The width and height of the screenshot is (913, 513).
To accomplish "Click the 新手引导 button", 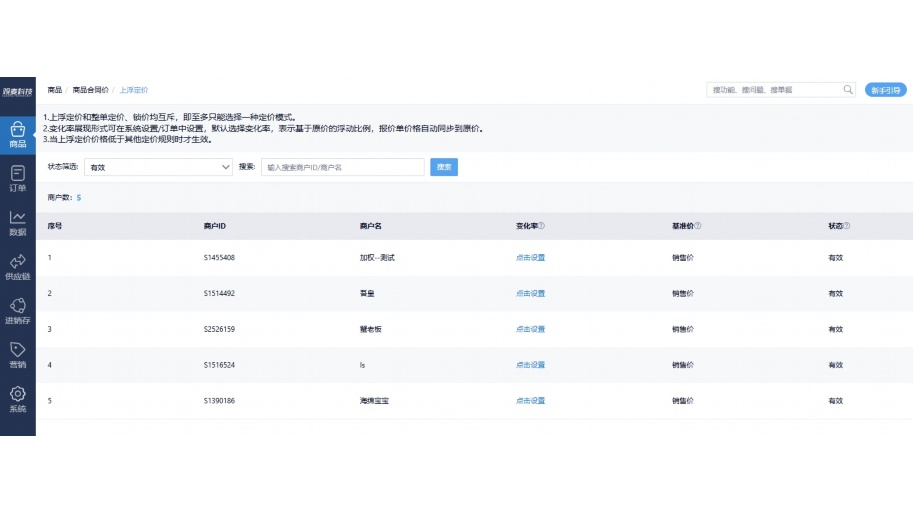I will click(886, 90).
